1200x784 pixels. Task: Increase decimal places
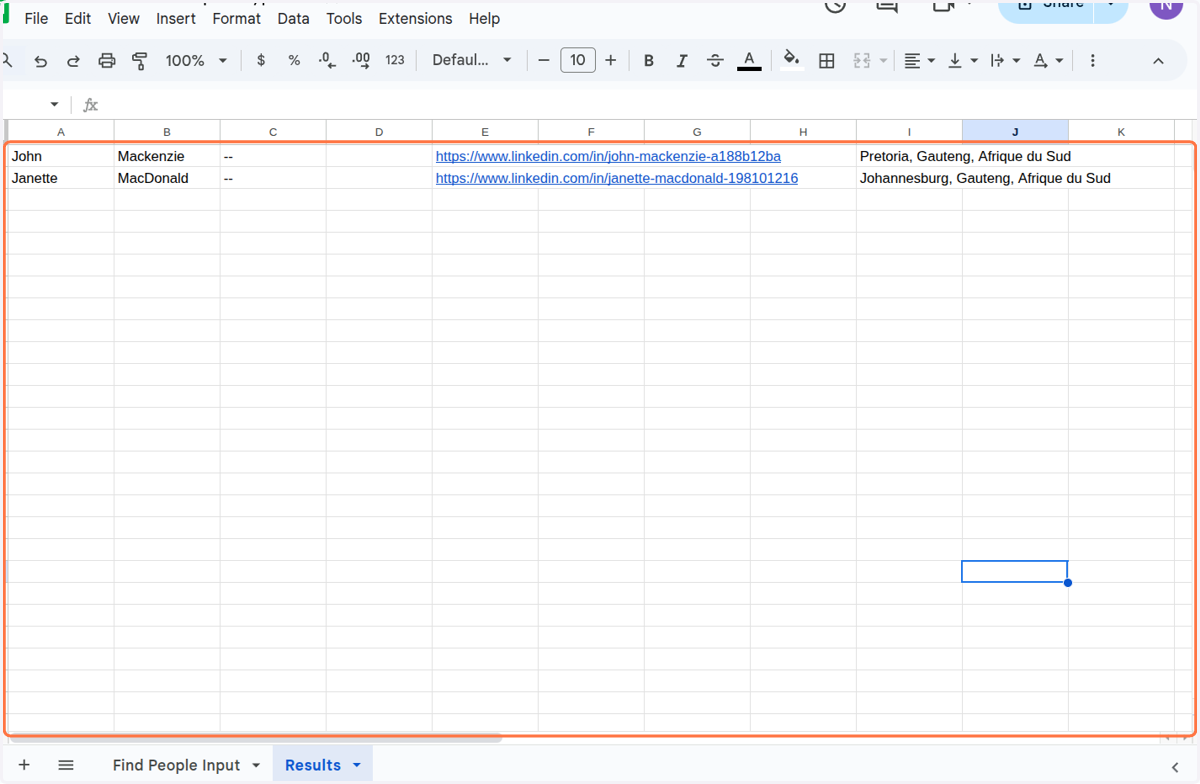click(361, 60)
